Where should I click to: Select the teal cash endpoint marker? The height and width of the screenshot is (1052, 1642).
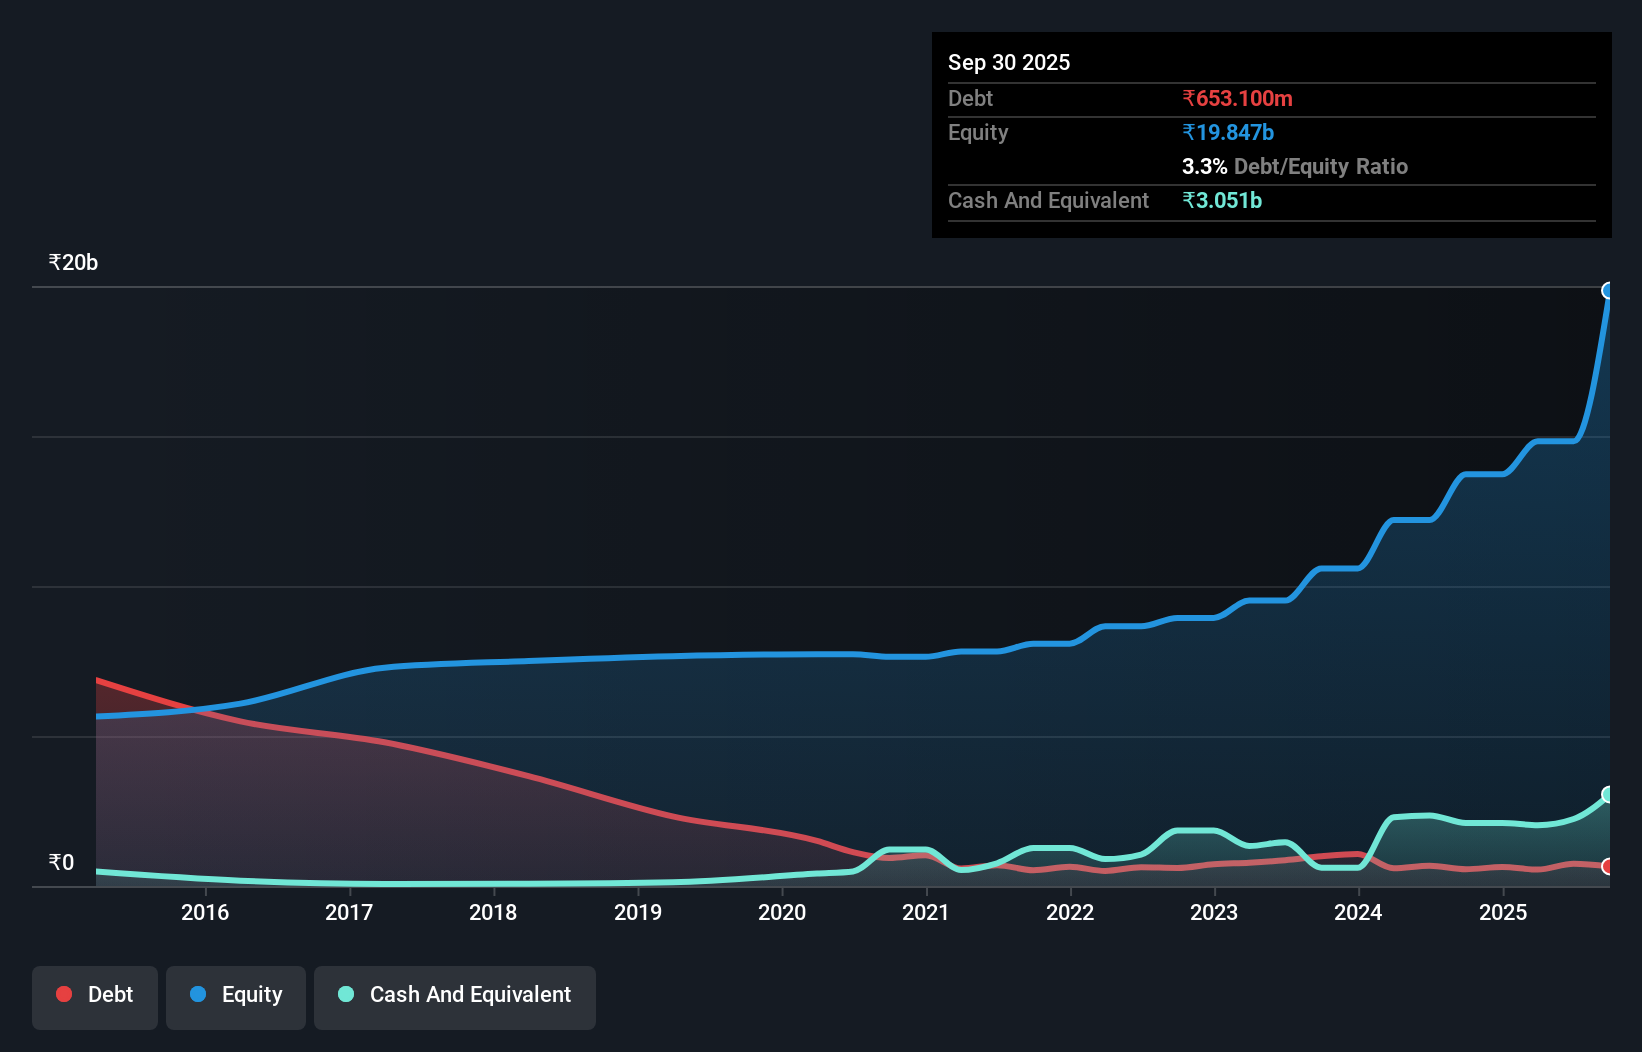click(1608, 795)
